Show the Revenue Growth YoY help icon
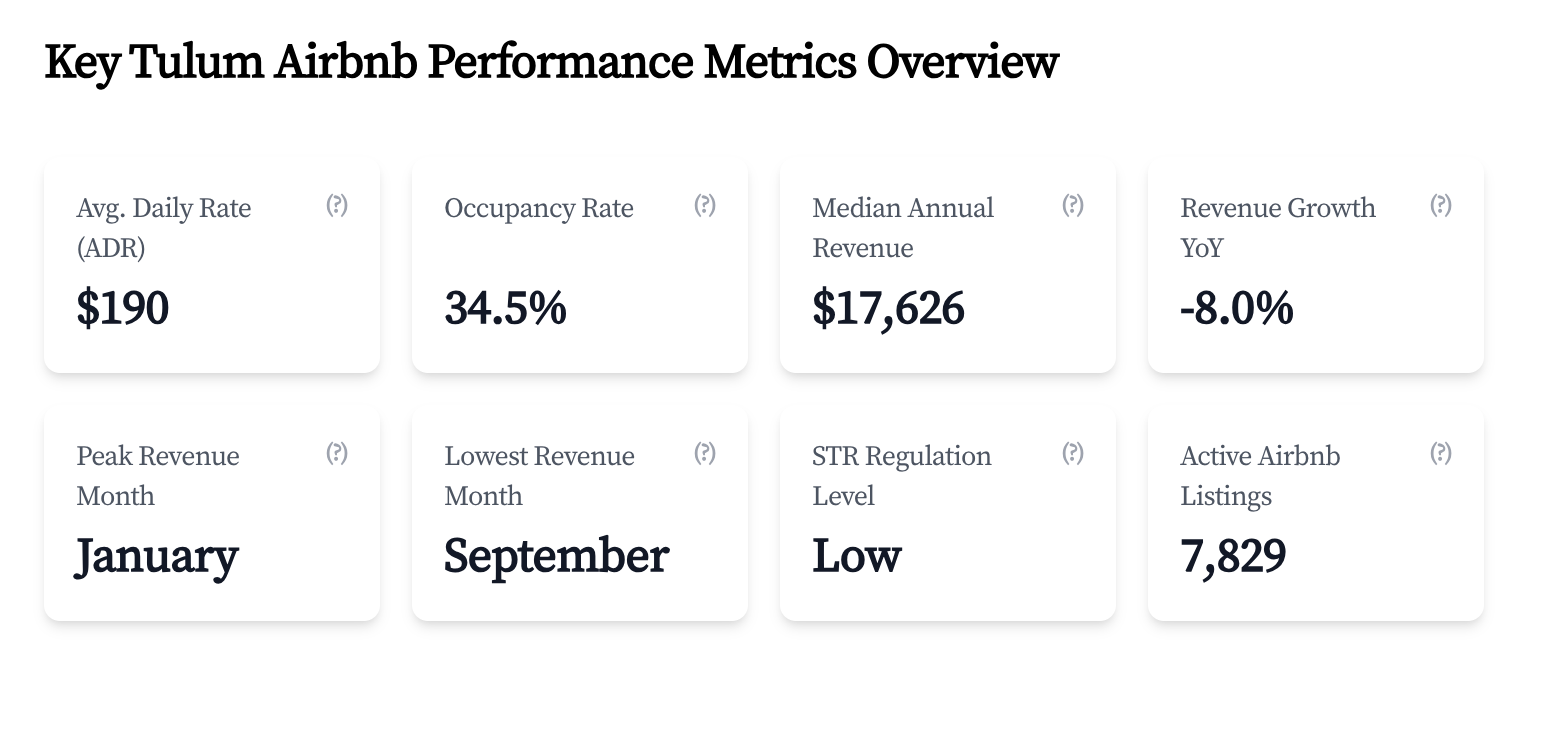This screenshot has width=1558, height=736. 1441,205
